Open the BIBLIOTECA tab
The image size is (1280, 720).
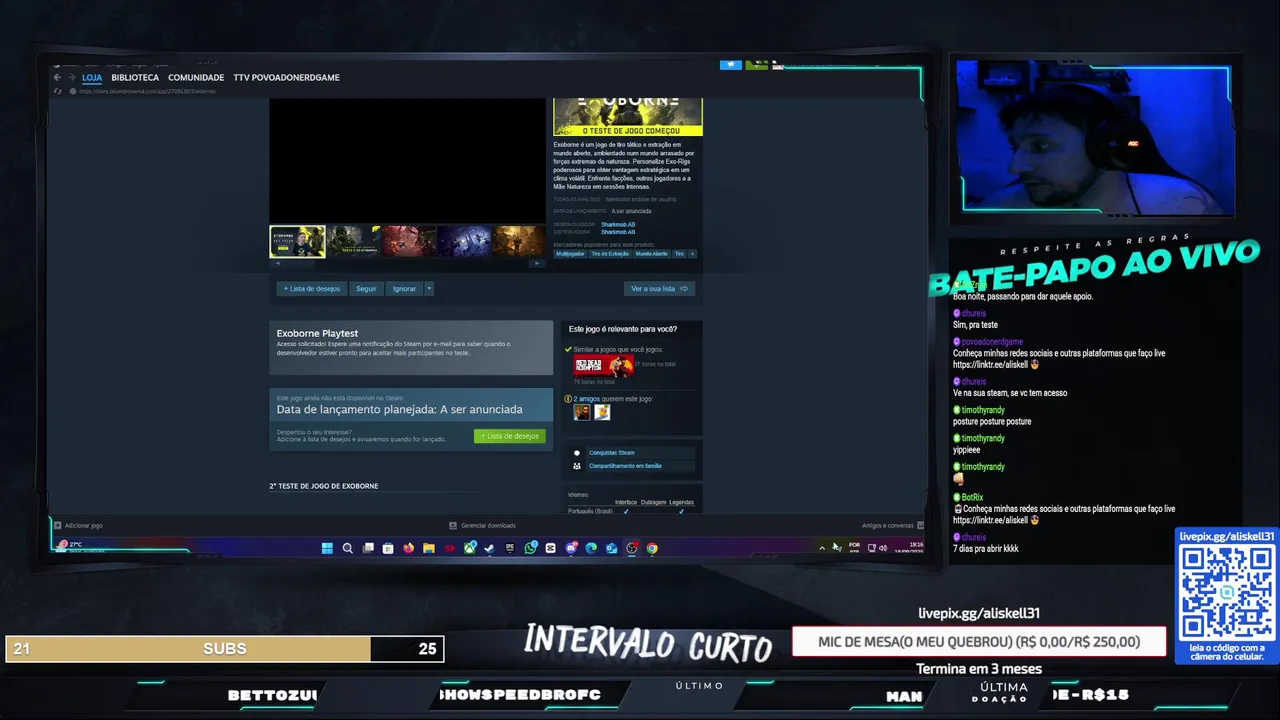(135, 77)
